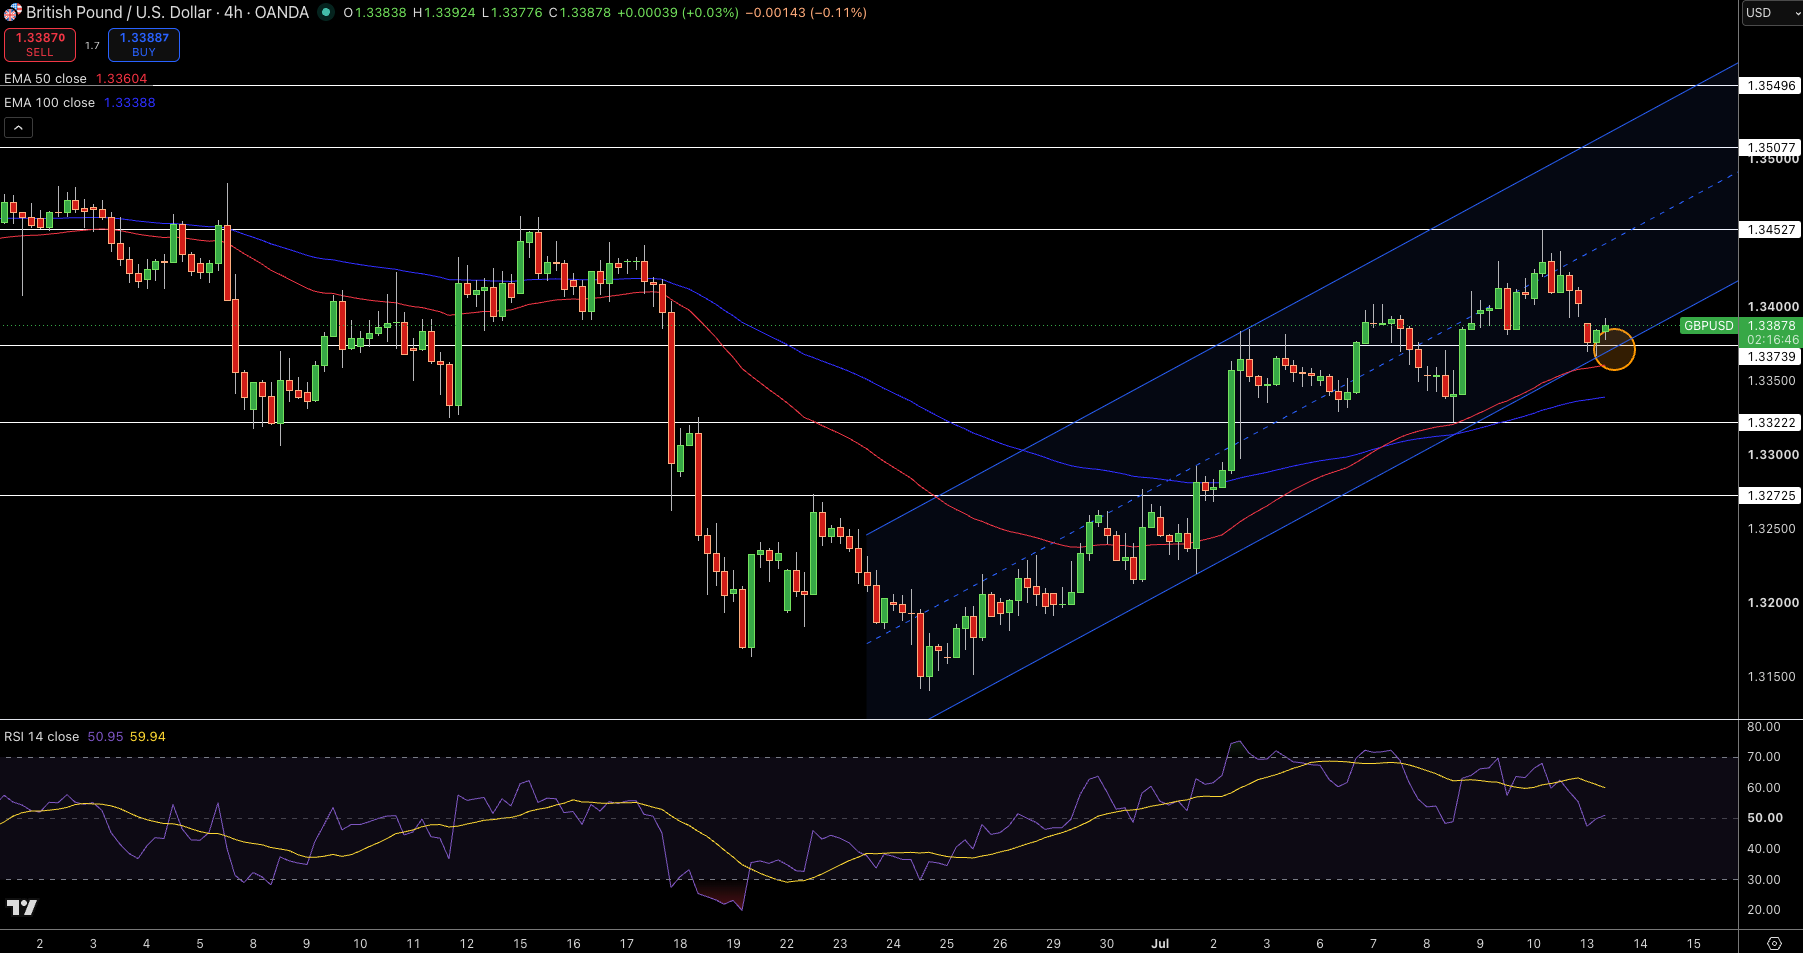Click the 02:16:46 countdown timer label
1803x953 pixels.
coord(1771,340)
